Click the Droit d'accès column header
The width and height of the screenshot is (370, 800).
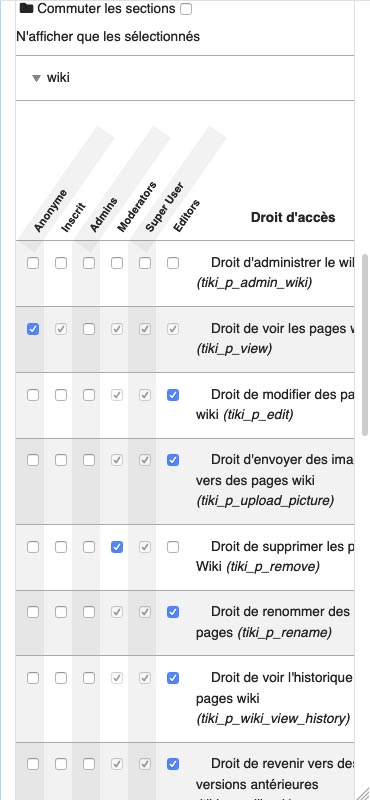293,217
